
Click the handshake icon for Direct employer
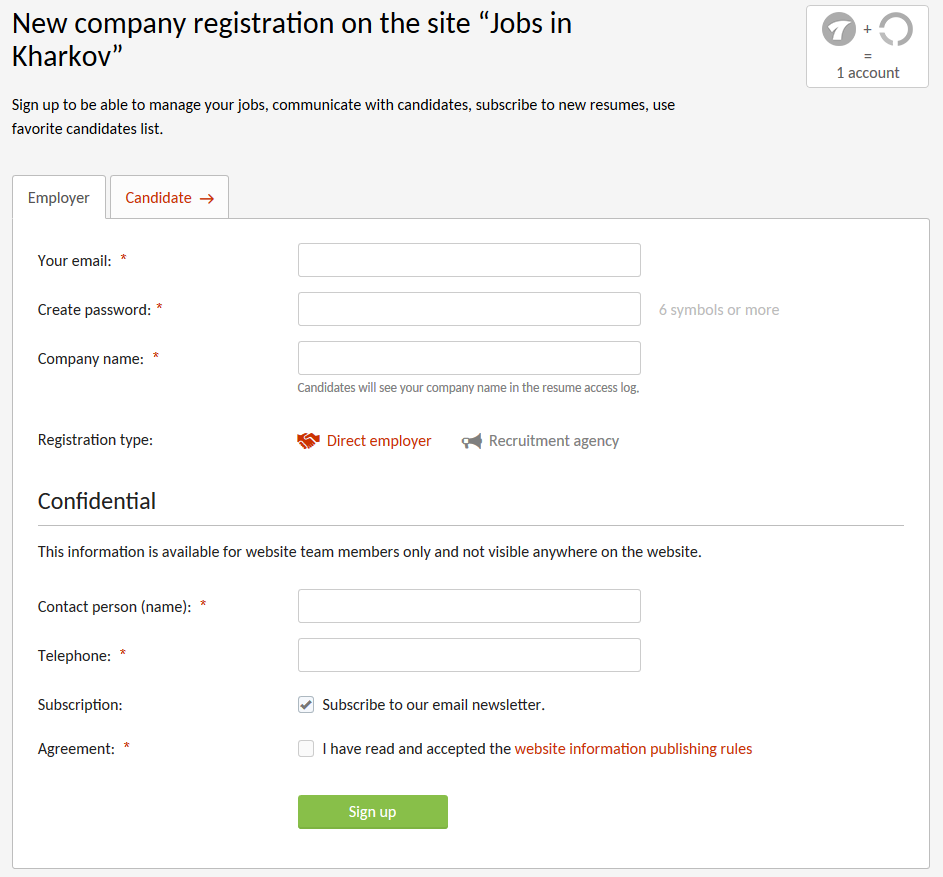(308, 441)
